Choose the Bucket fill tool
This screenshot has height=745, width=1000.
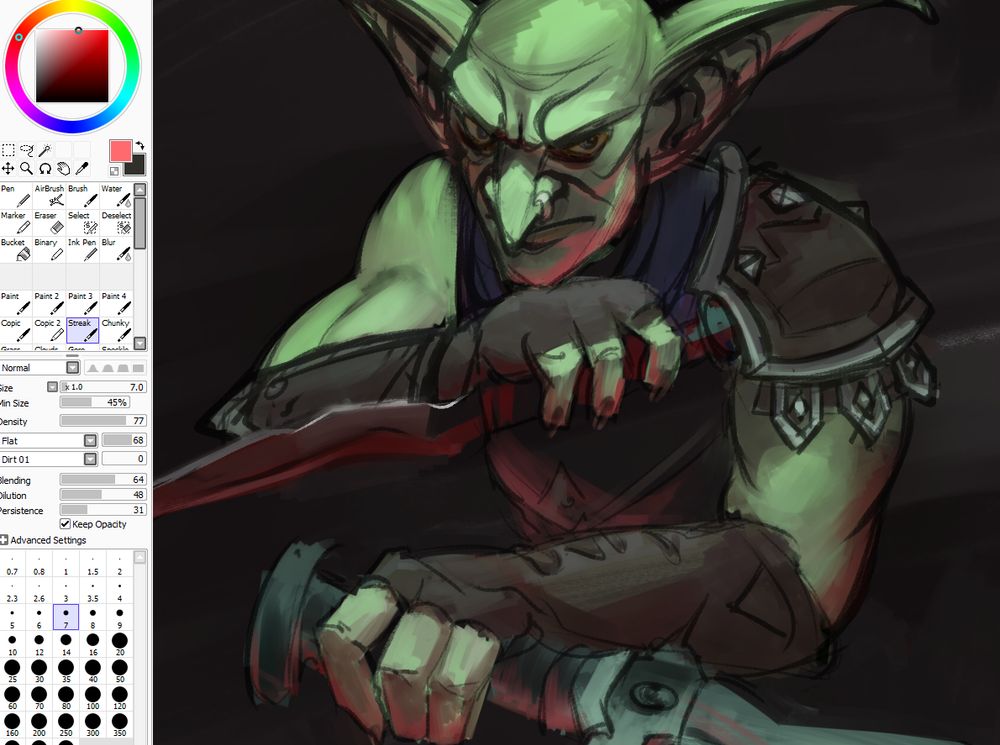tap(16, 249)
